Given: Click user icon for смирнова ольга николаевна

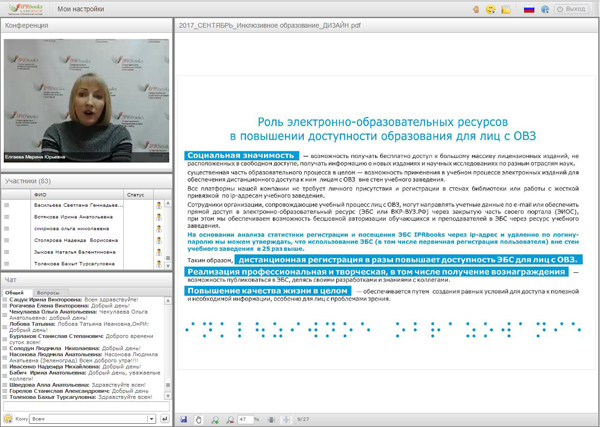Looking at the screenshot, I should pos(159,229).
